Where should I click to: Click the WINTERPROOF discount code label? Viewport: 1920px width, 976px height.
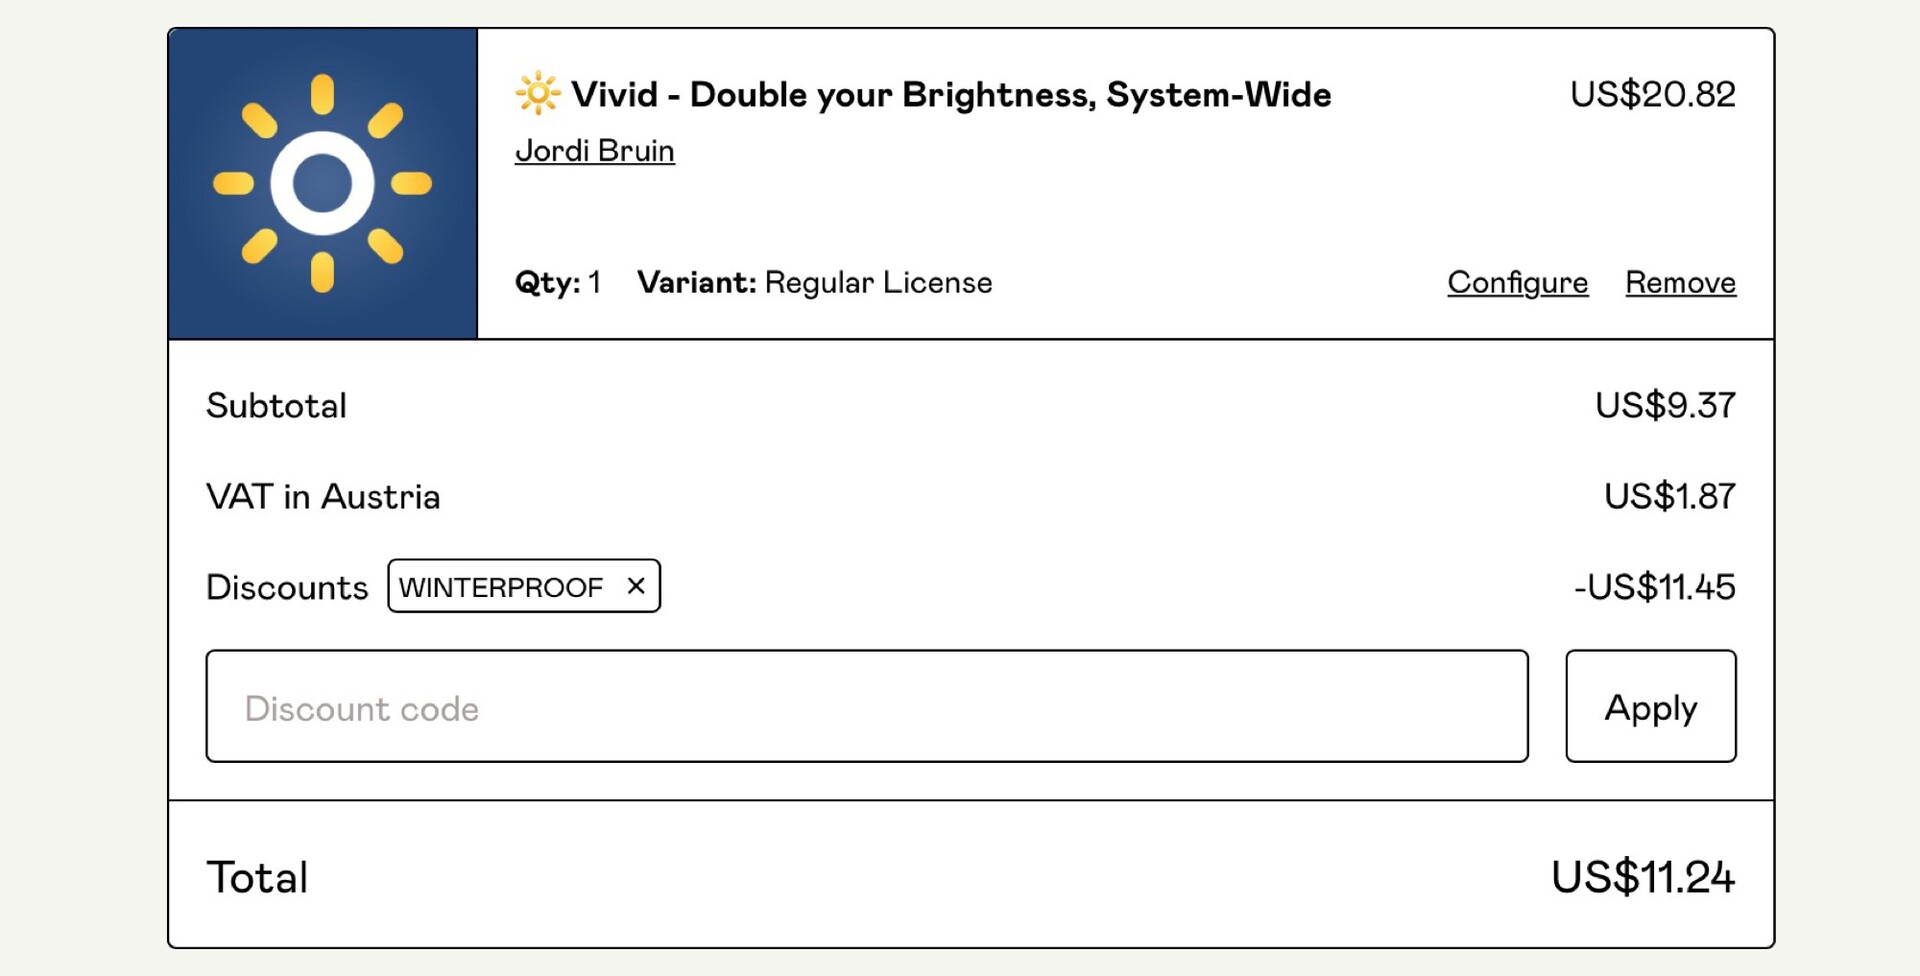[501, 587]
